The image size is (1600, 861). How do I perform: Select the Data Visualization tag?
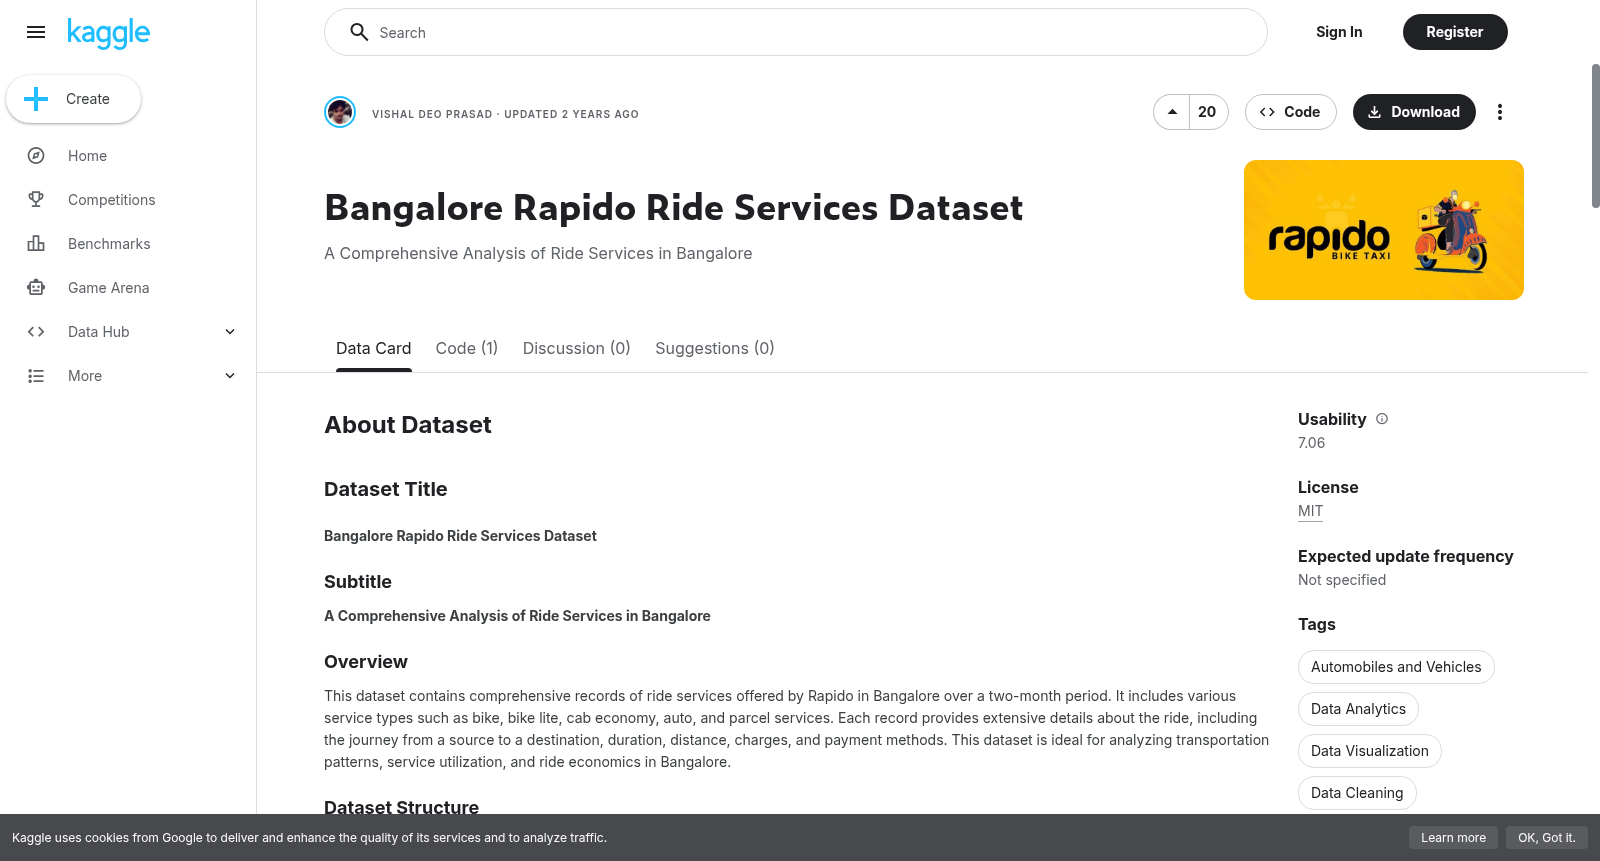click(x=1370, y=751)
